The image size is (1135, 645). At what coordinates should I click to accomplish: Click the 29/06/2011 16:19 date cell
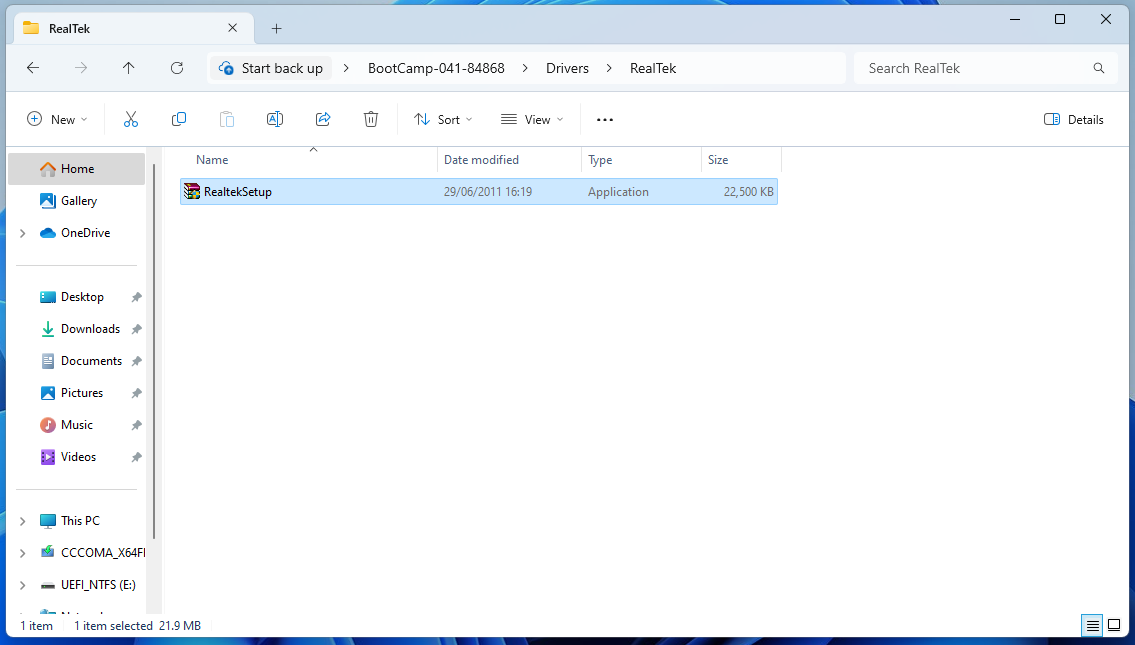pos(488,192)
